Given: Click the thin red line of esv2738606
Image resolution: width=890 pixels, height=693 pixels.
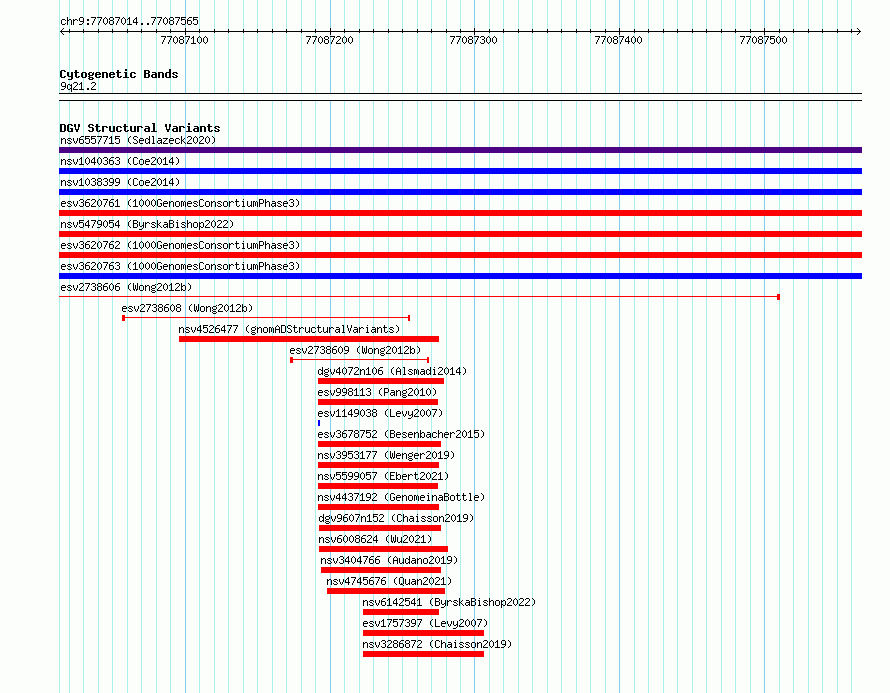Looking at the screenshot, I should pyautogui.click(x=419, y=297).
